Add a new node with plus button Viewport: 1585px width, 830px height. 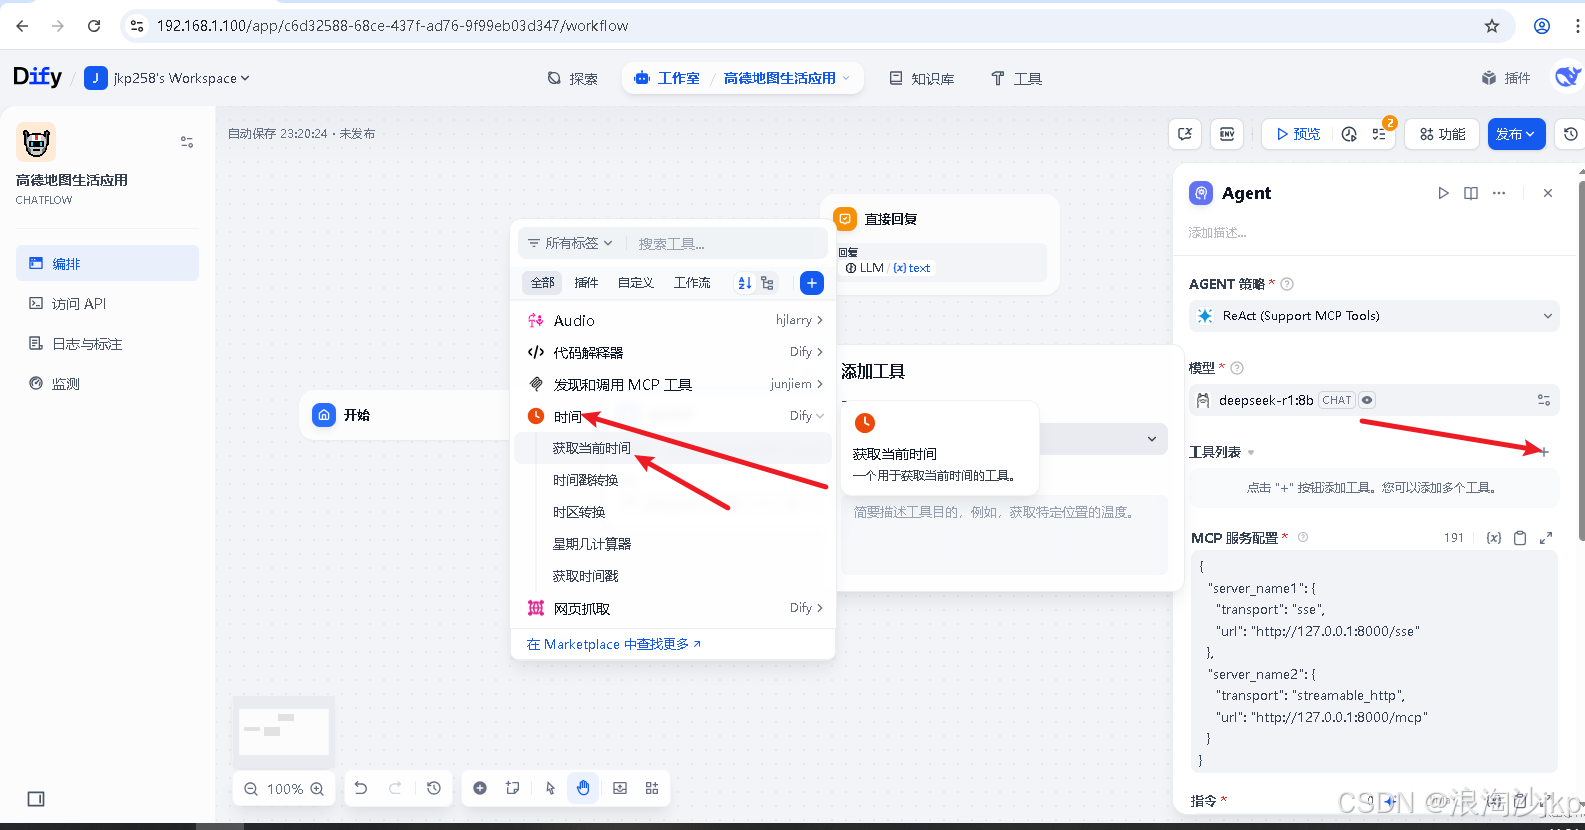[x=480, y=788]
